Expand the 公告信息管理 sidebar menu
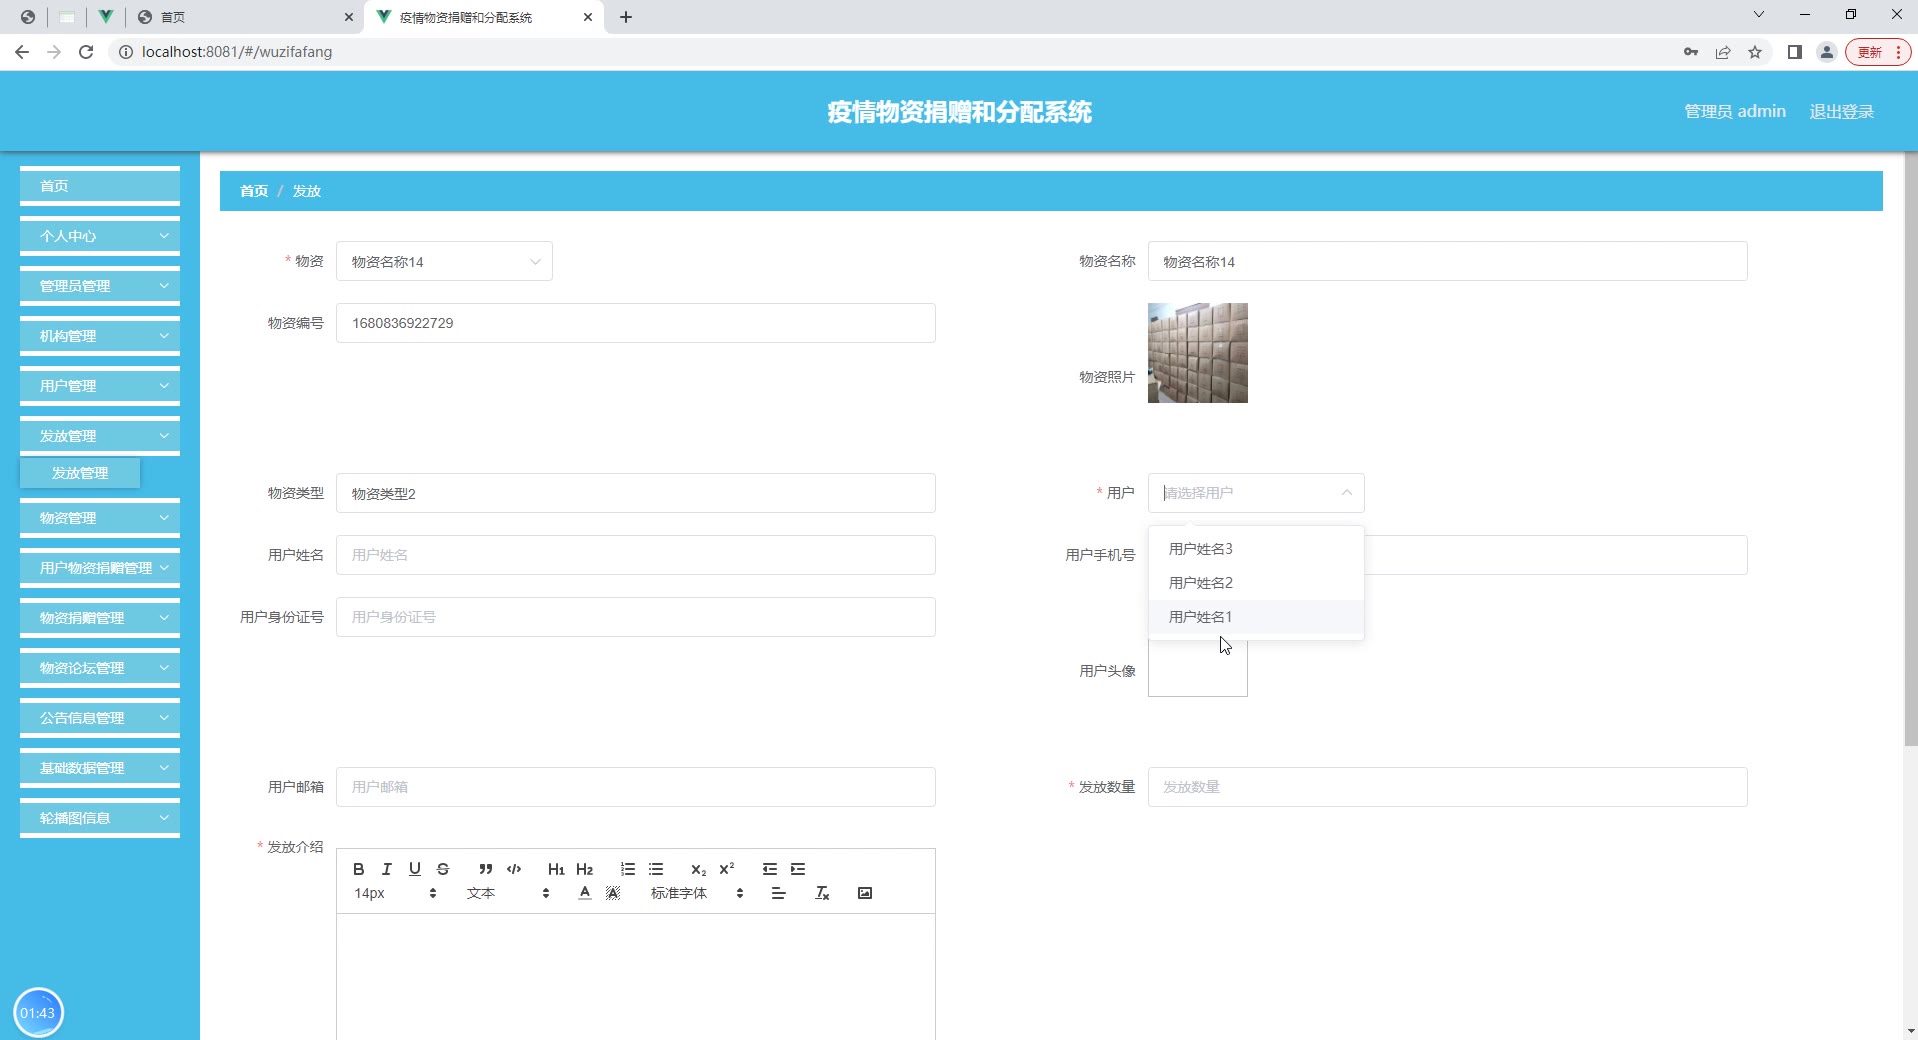This screenshot has height=1040, width=1918. 100,718
